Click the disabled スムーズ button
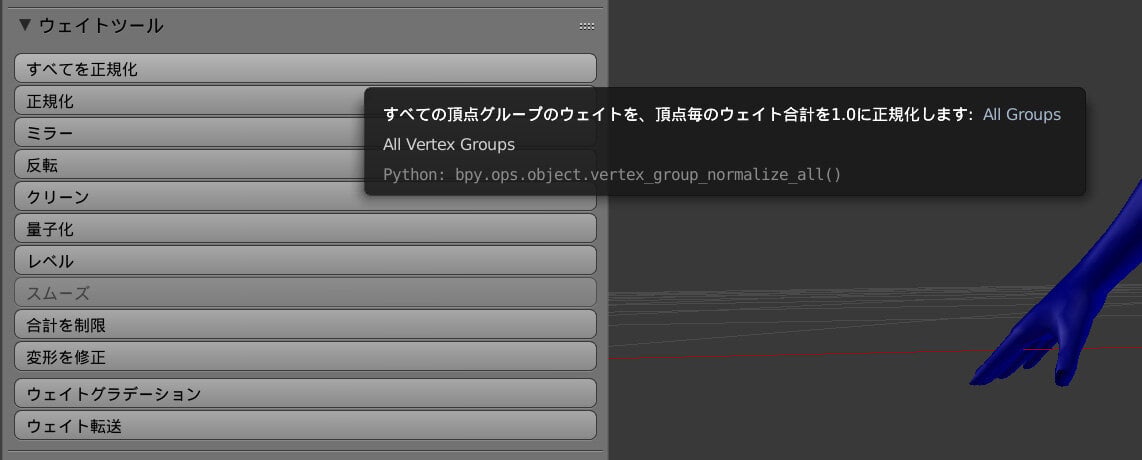Viewport: 1142px width, 460px height. coord(305,293)
